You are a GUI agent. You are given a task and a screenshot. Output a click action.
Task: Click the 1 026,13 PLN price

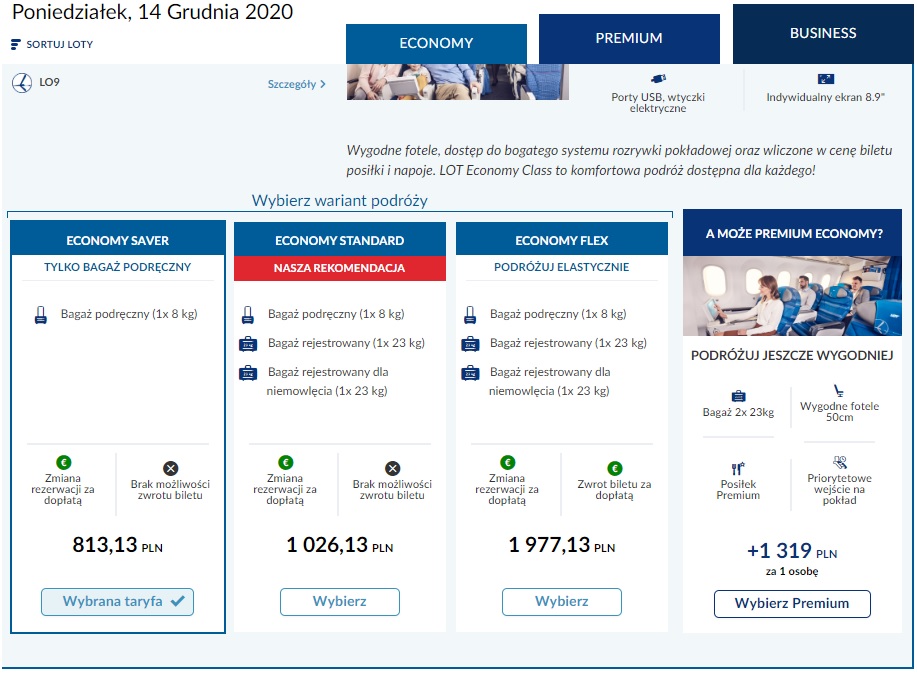(340, 545)
